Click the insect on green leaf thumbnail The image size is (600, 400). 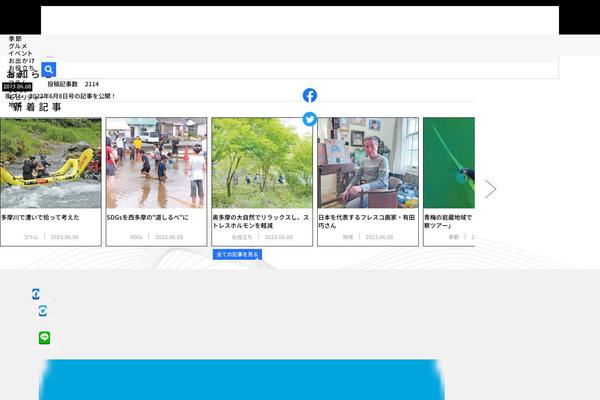point(449,163)
